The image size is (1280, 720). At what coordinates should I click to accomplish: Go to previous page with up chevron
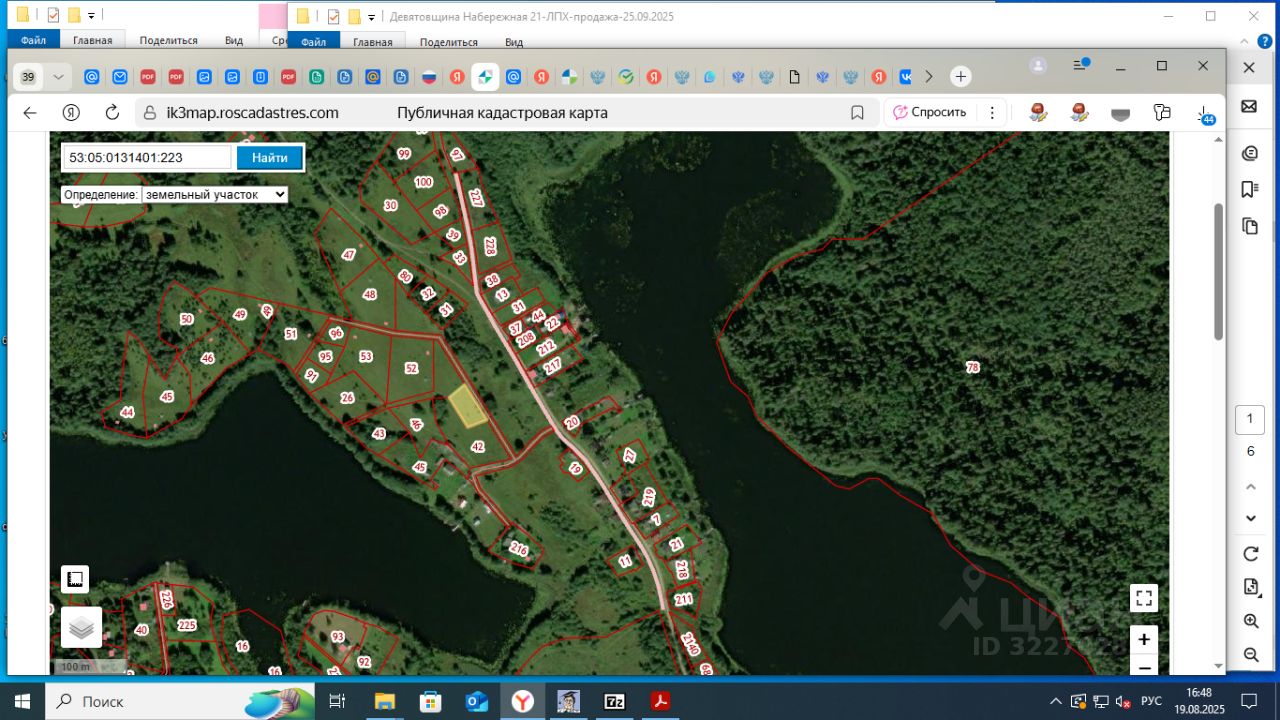[1250, 487]
